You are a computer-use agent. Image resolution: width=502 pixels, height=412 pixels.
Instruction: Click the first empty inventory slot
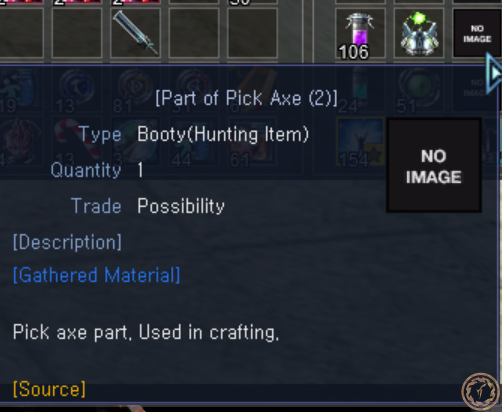(x=19, y=33)
